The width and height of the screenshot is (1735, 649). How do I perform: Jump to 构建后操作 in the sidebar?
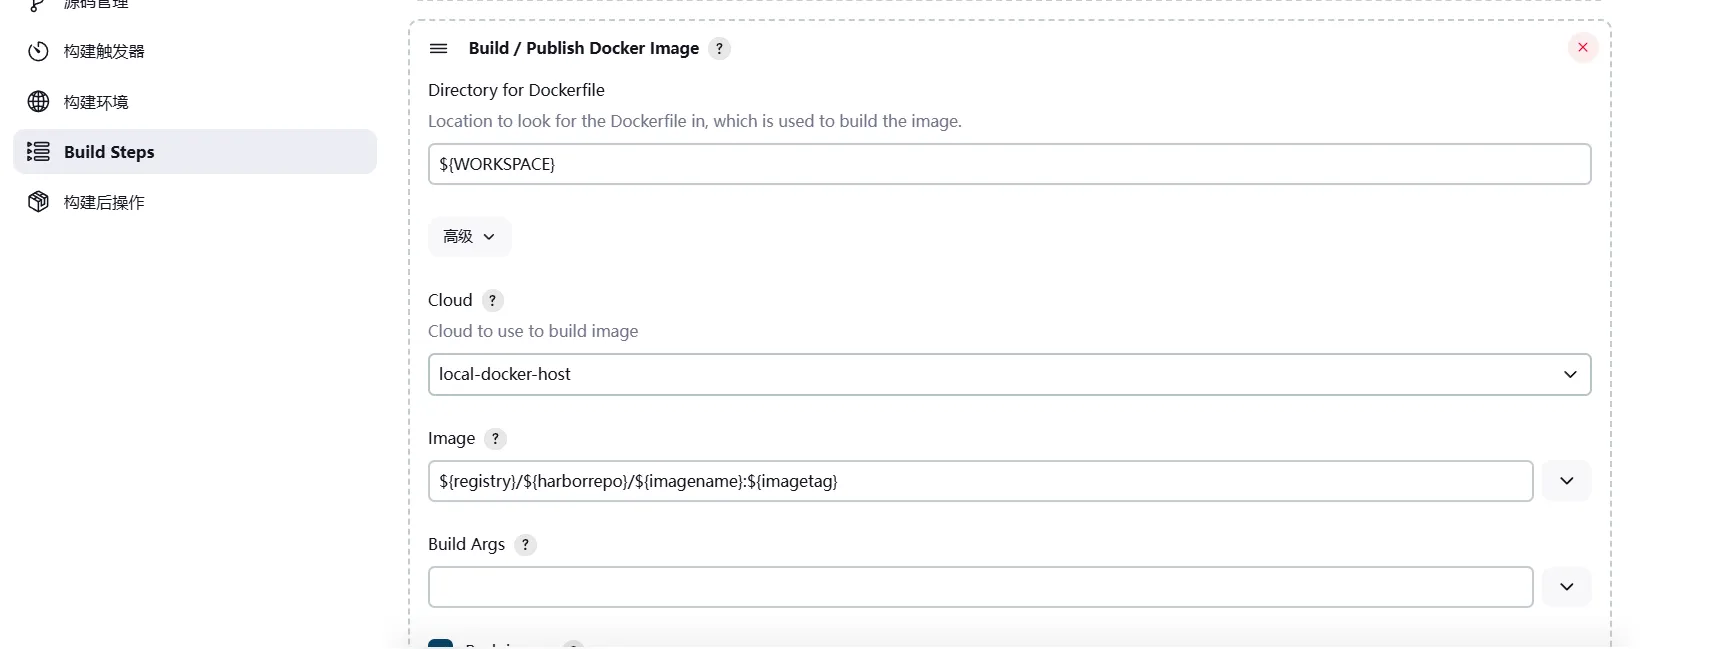tap(195, 202)
